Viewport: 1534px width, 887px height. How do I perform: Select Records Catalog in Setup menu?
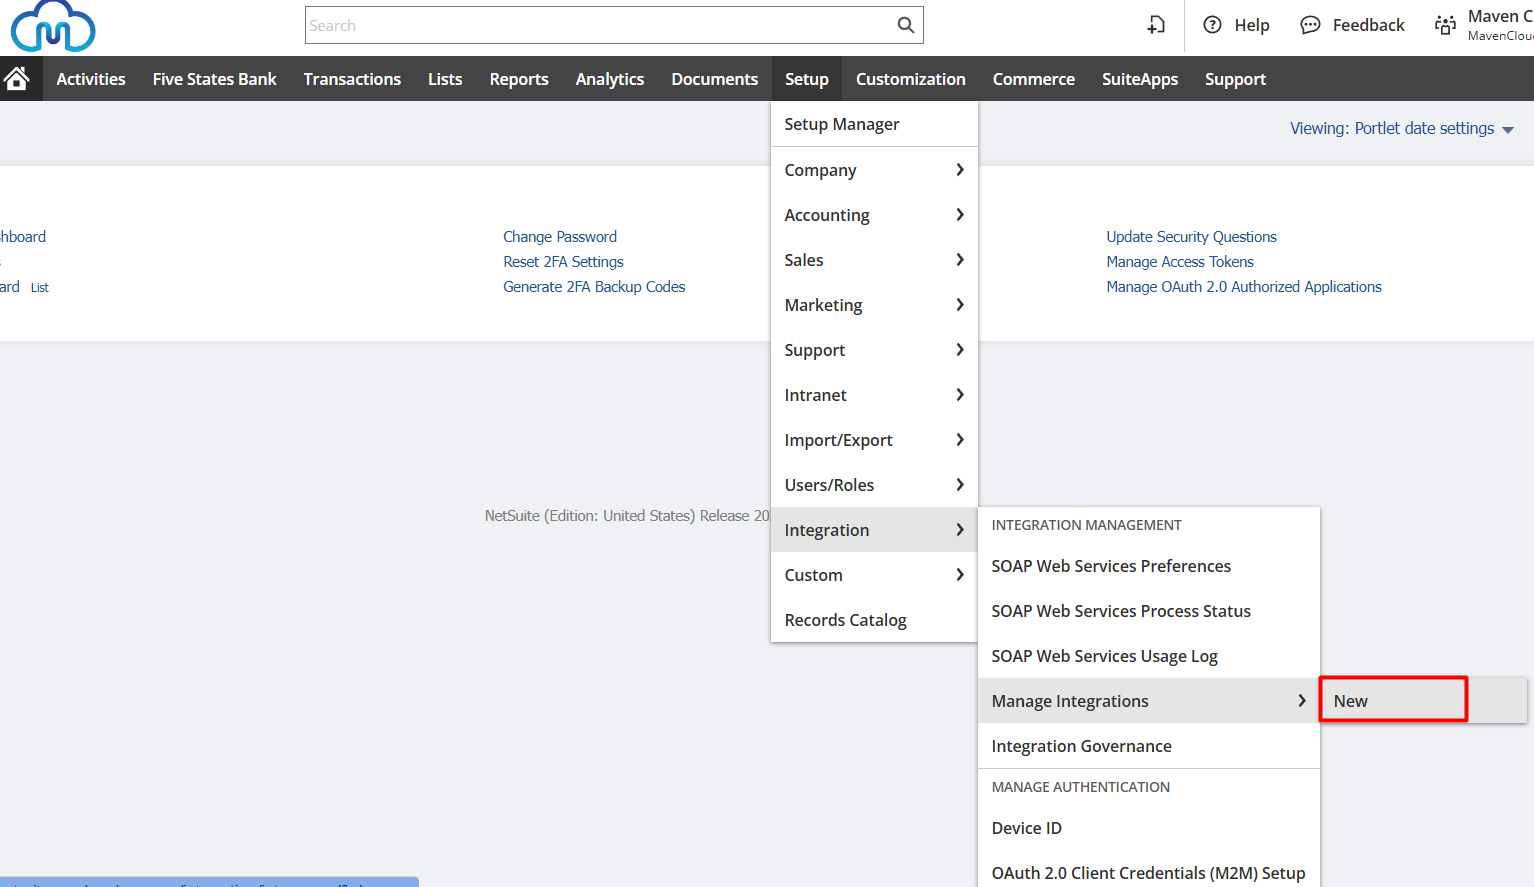[845, 620]
